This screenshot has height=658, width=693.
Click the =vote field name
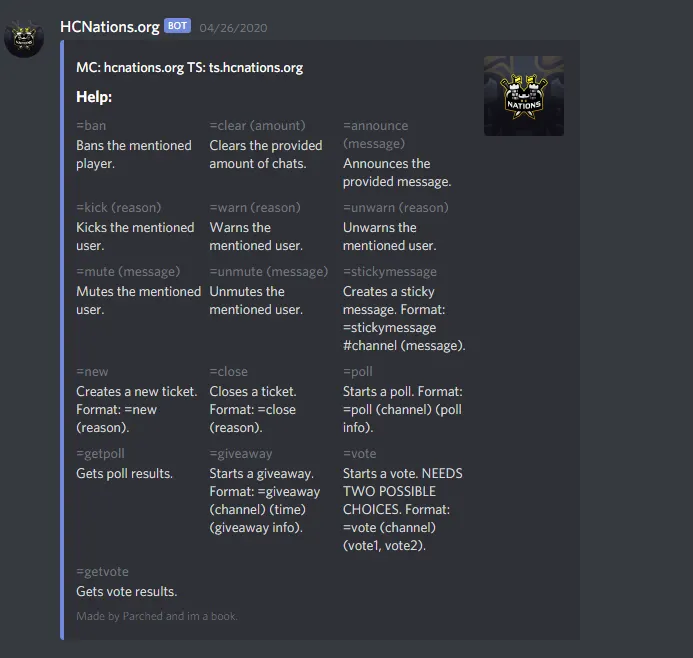[359, 453]
